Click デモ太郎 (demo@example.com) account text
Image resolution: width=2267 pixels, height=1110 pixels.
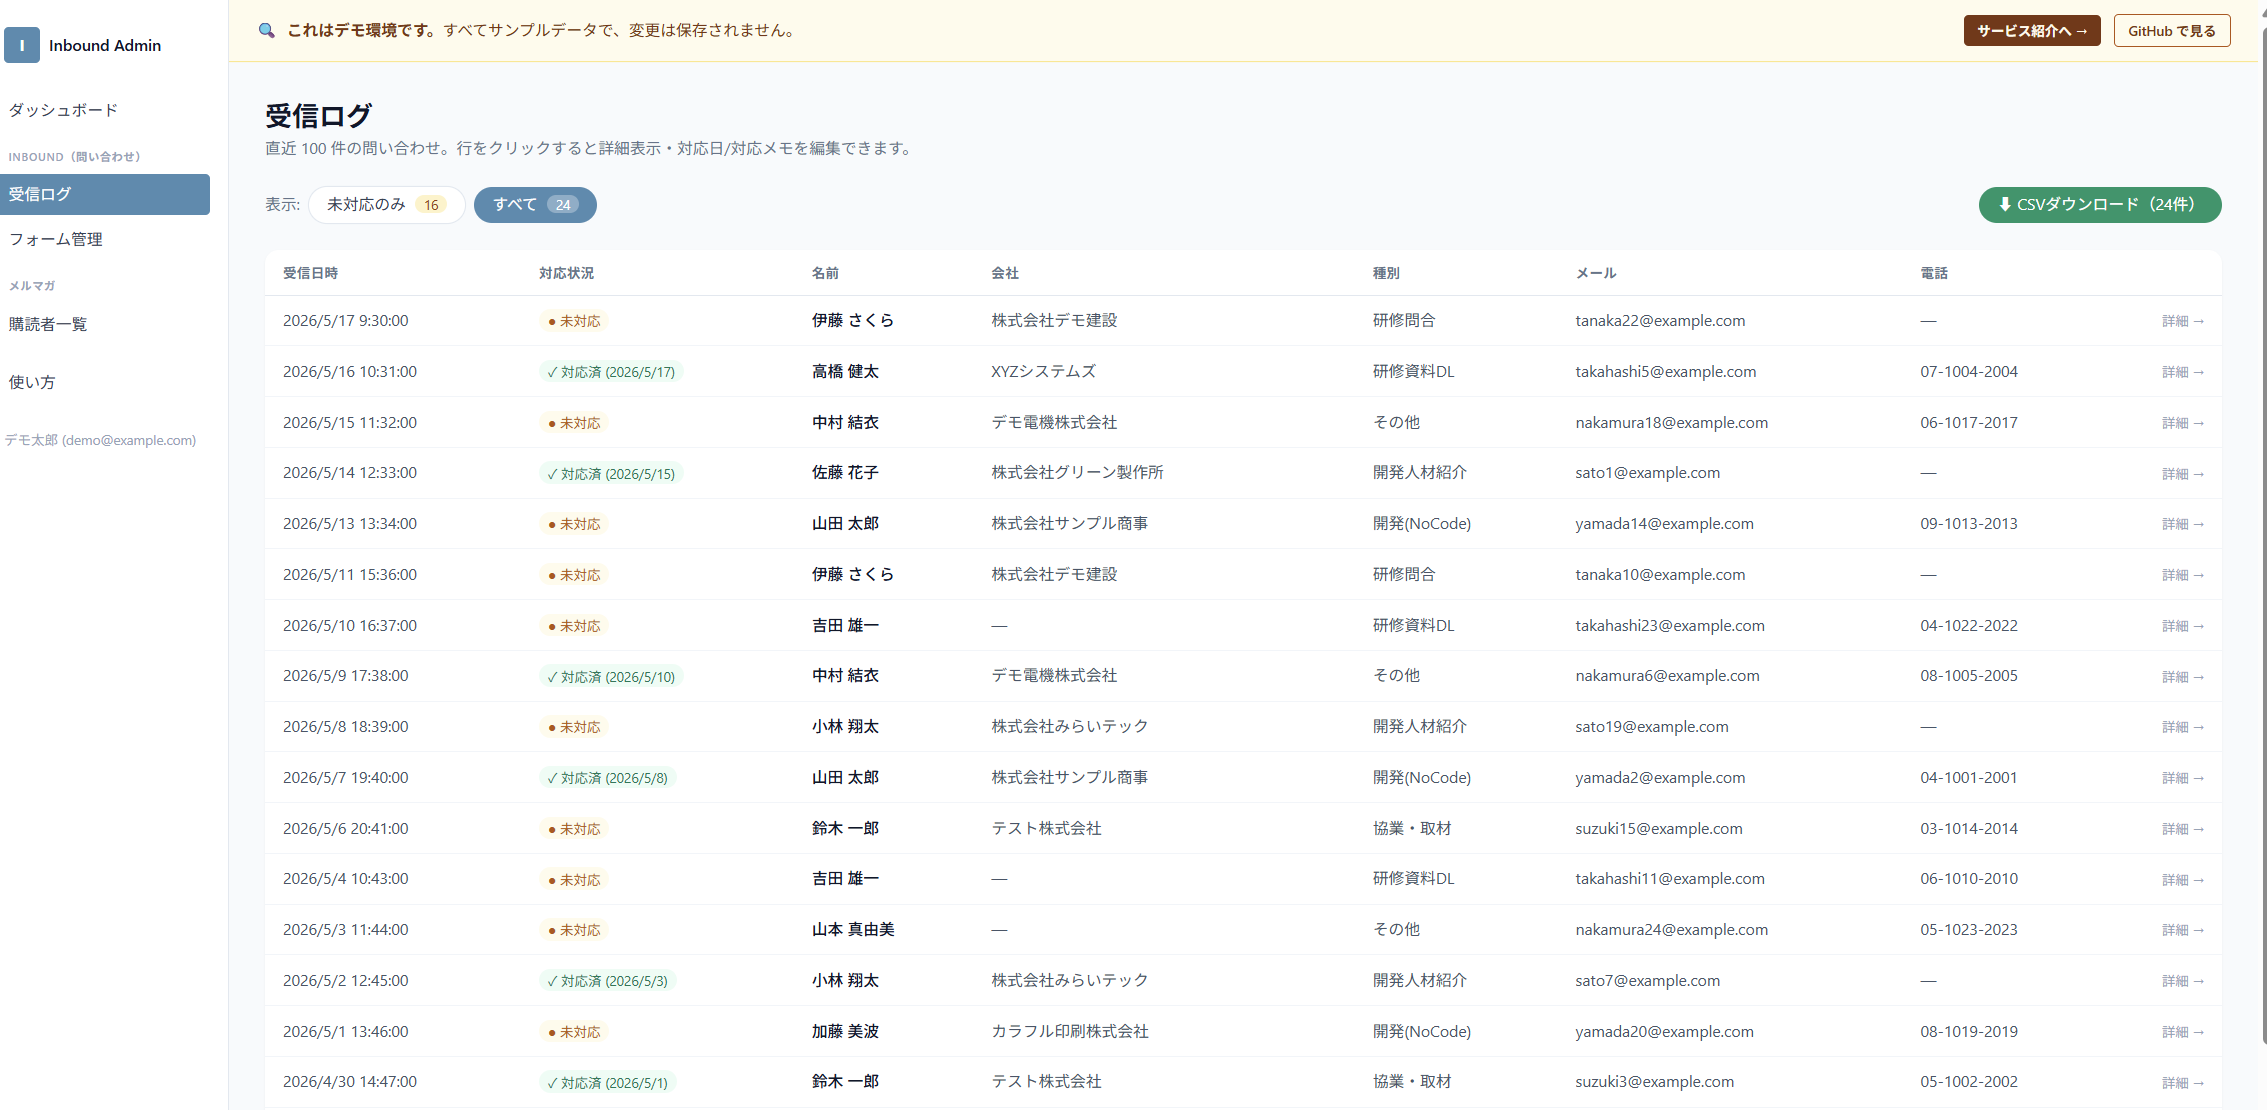coord(100,440)
